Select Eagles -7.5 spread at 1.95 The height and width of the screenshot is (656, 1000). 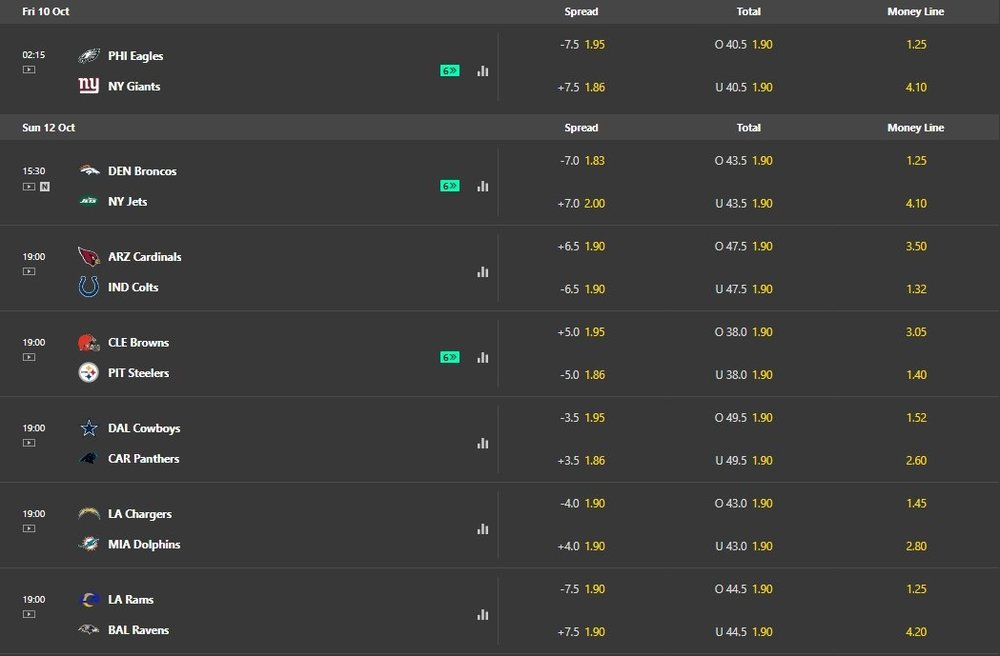point(581,45)
